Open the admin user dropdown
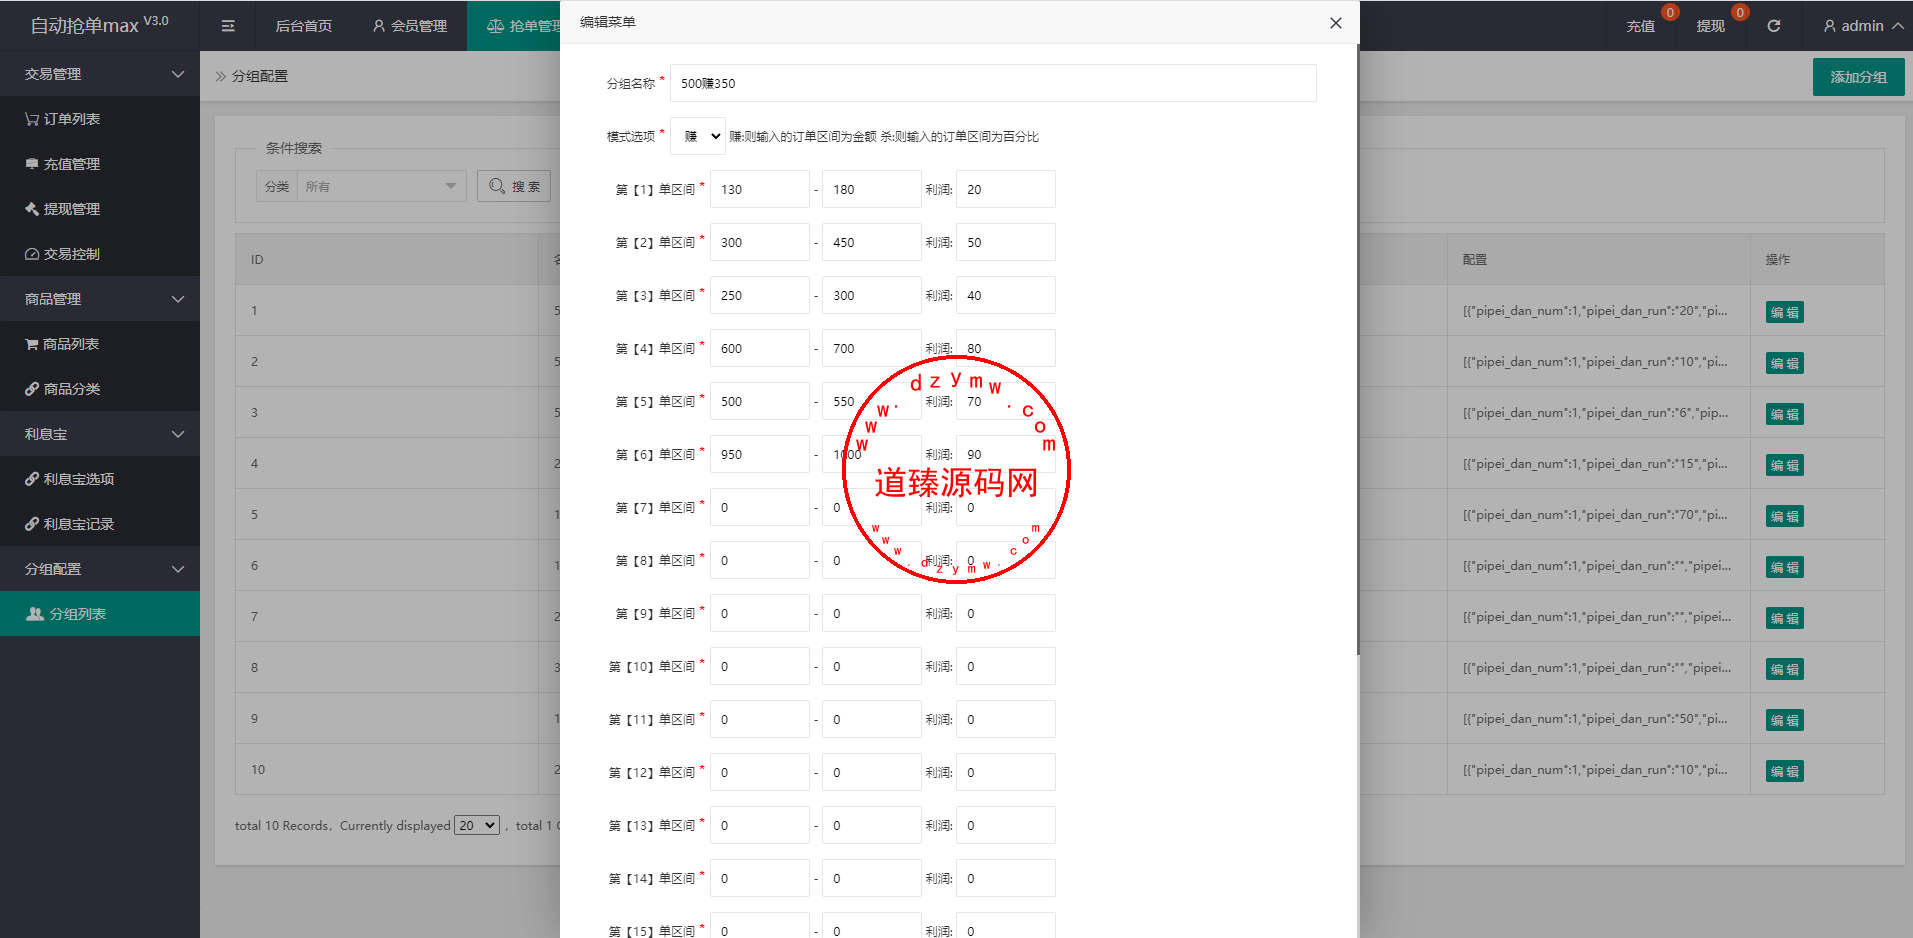The height and width of the screenshot is (938, 1913). point(1862,26)
